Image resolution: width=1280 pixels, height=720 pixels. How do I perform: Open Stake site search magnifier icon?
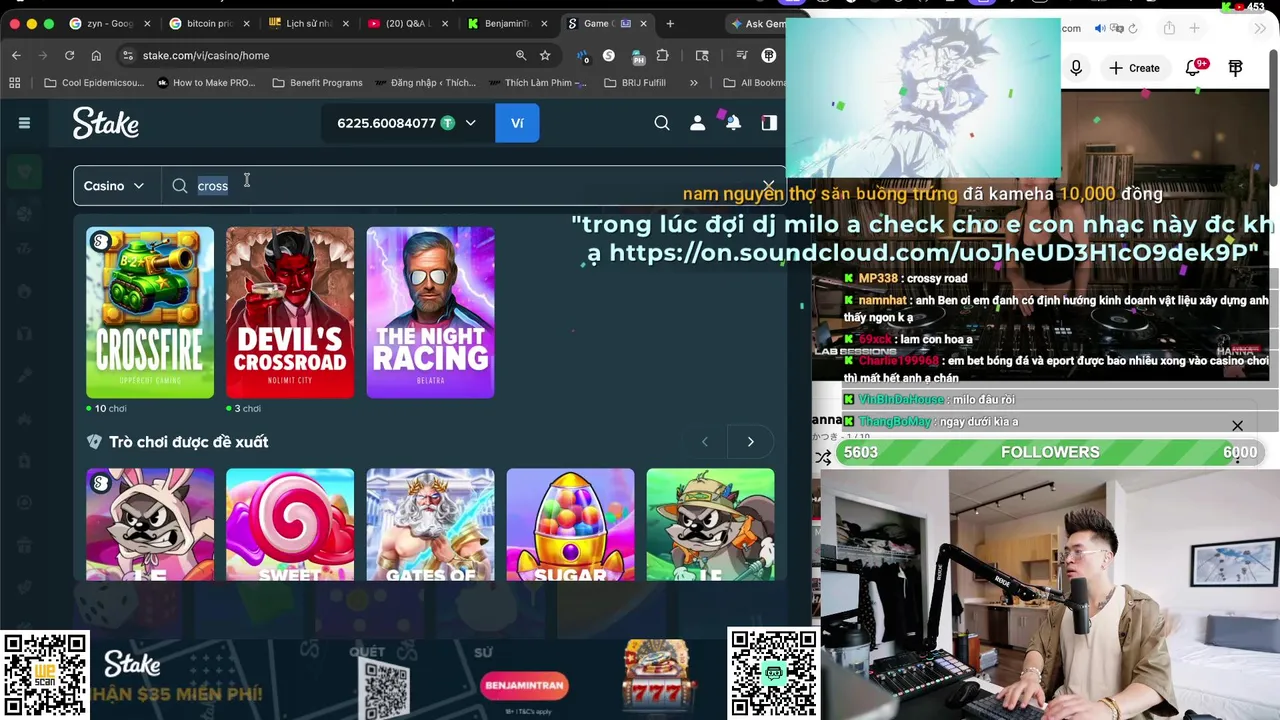(x=662, y=123)
